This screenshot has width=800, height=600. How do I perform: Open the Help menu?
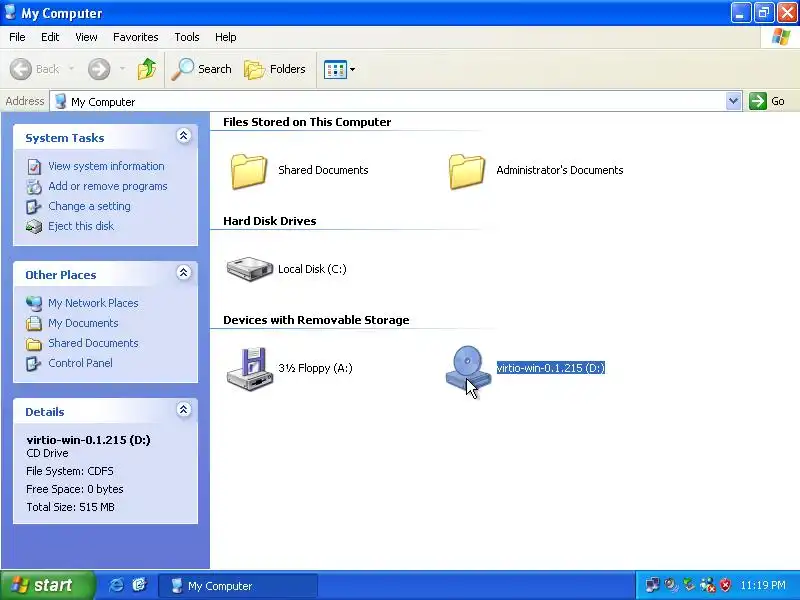coord(226,37)
